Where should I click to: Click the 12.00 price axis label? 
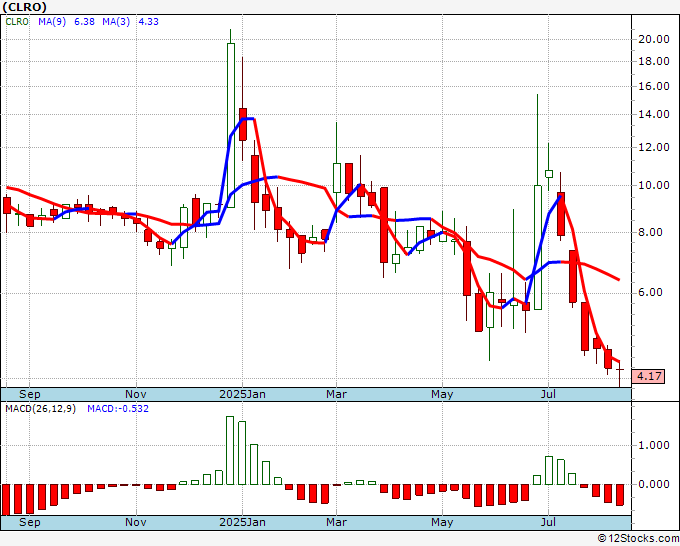pos(654,147)
